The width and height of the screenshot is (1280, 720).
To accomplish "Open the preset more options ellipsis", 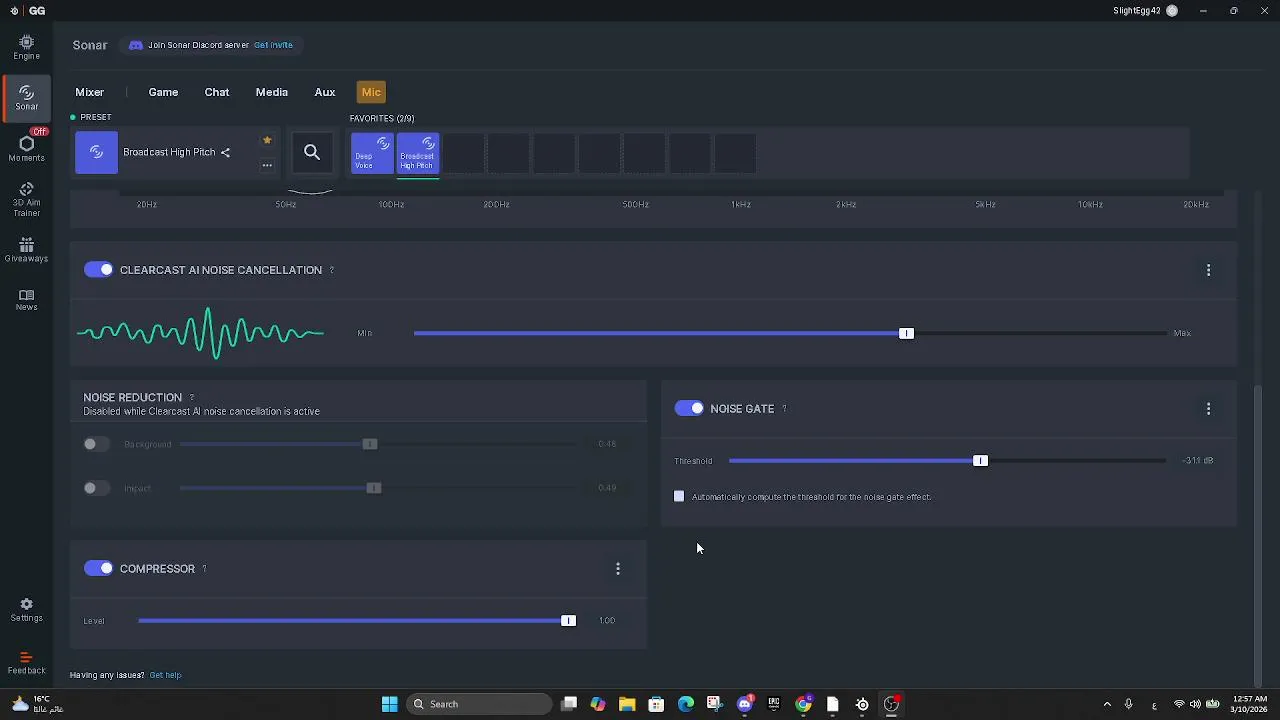I will [x=267, y=165].
